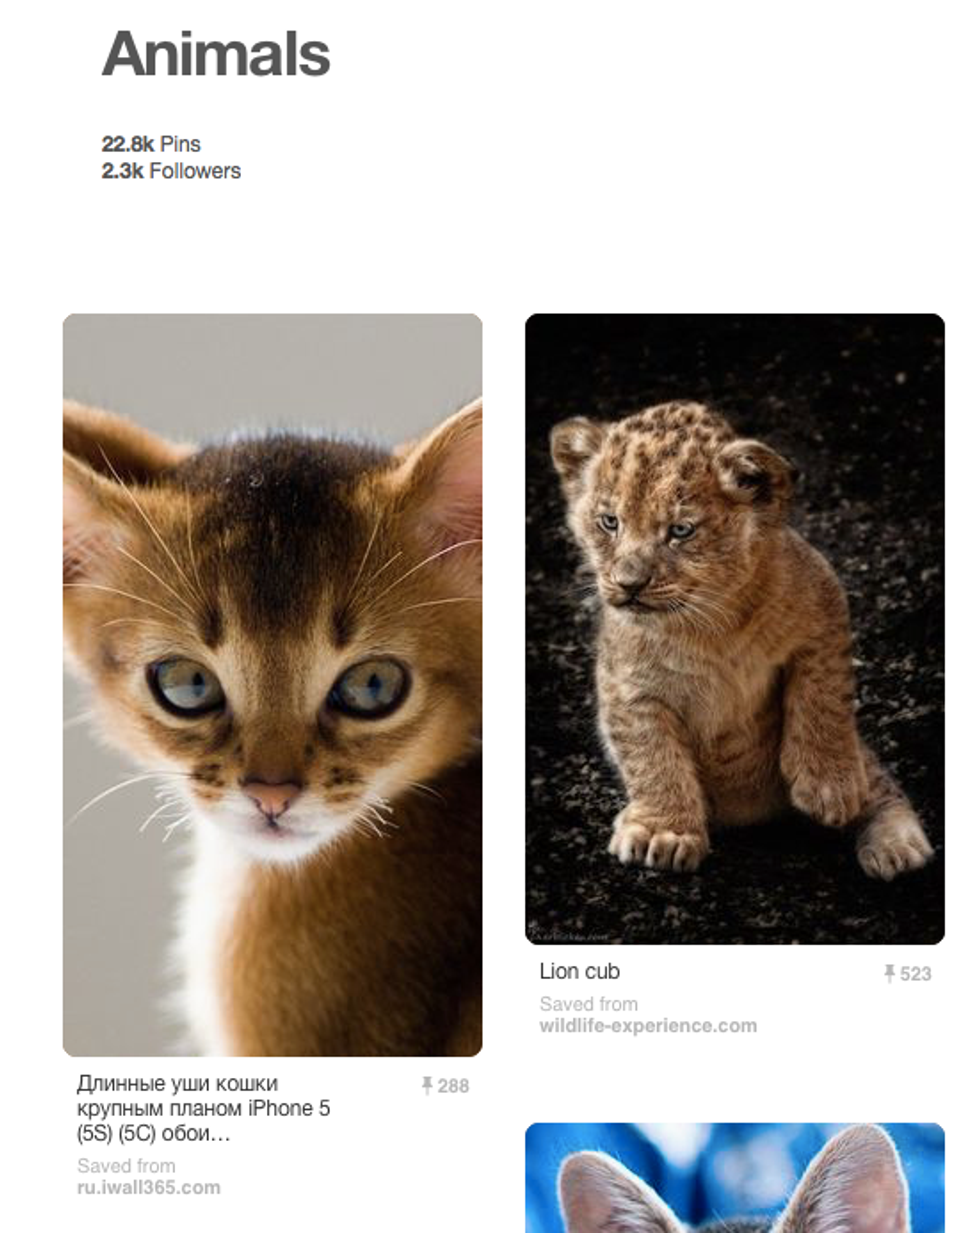
Task: Click the 523 repin count
Action: click(915, 974)
